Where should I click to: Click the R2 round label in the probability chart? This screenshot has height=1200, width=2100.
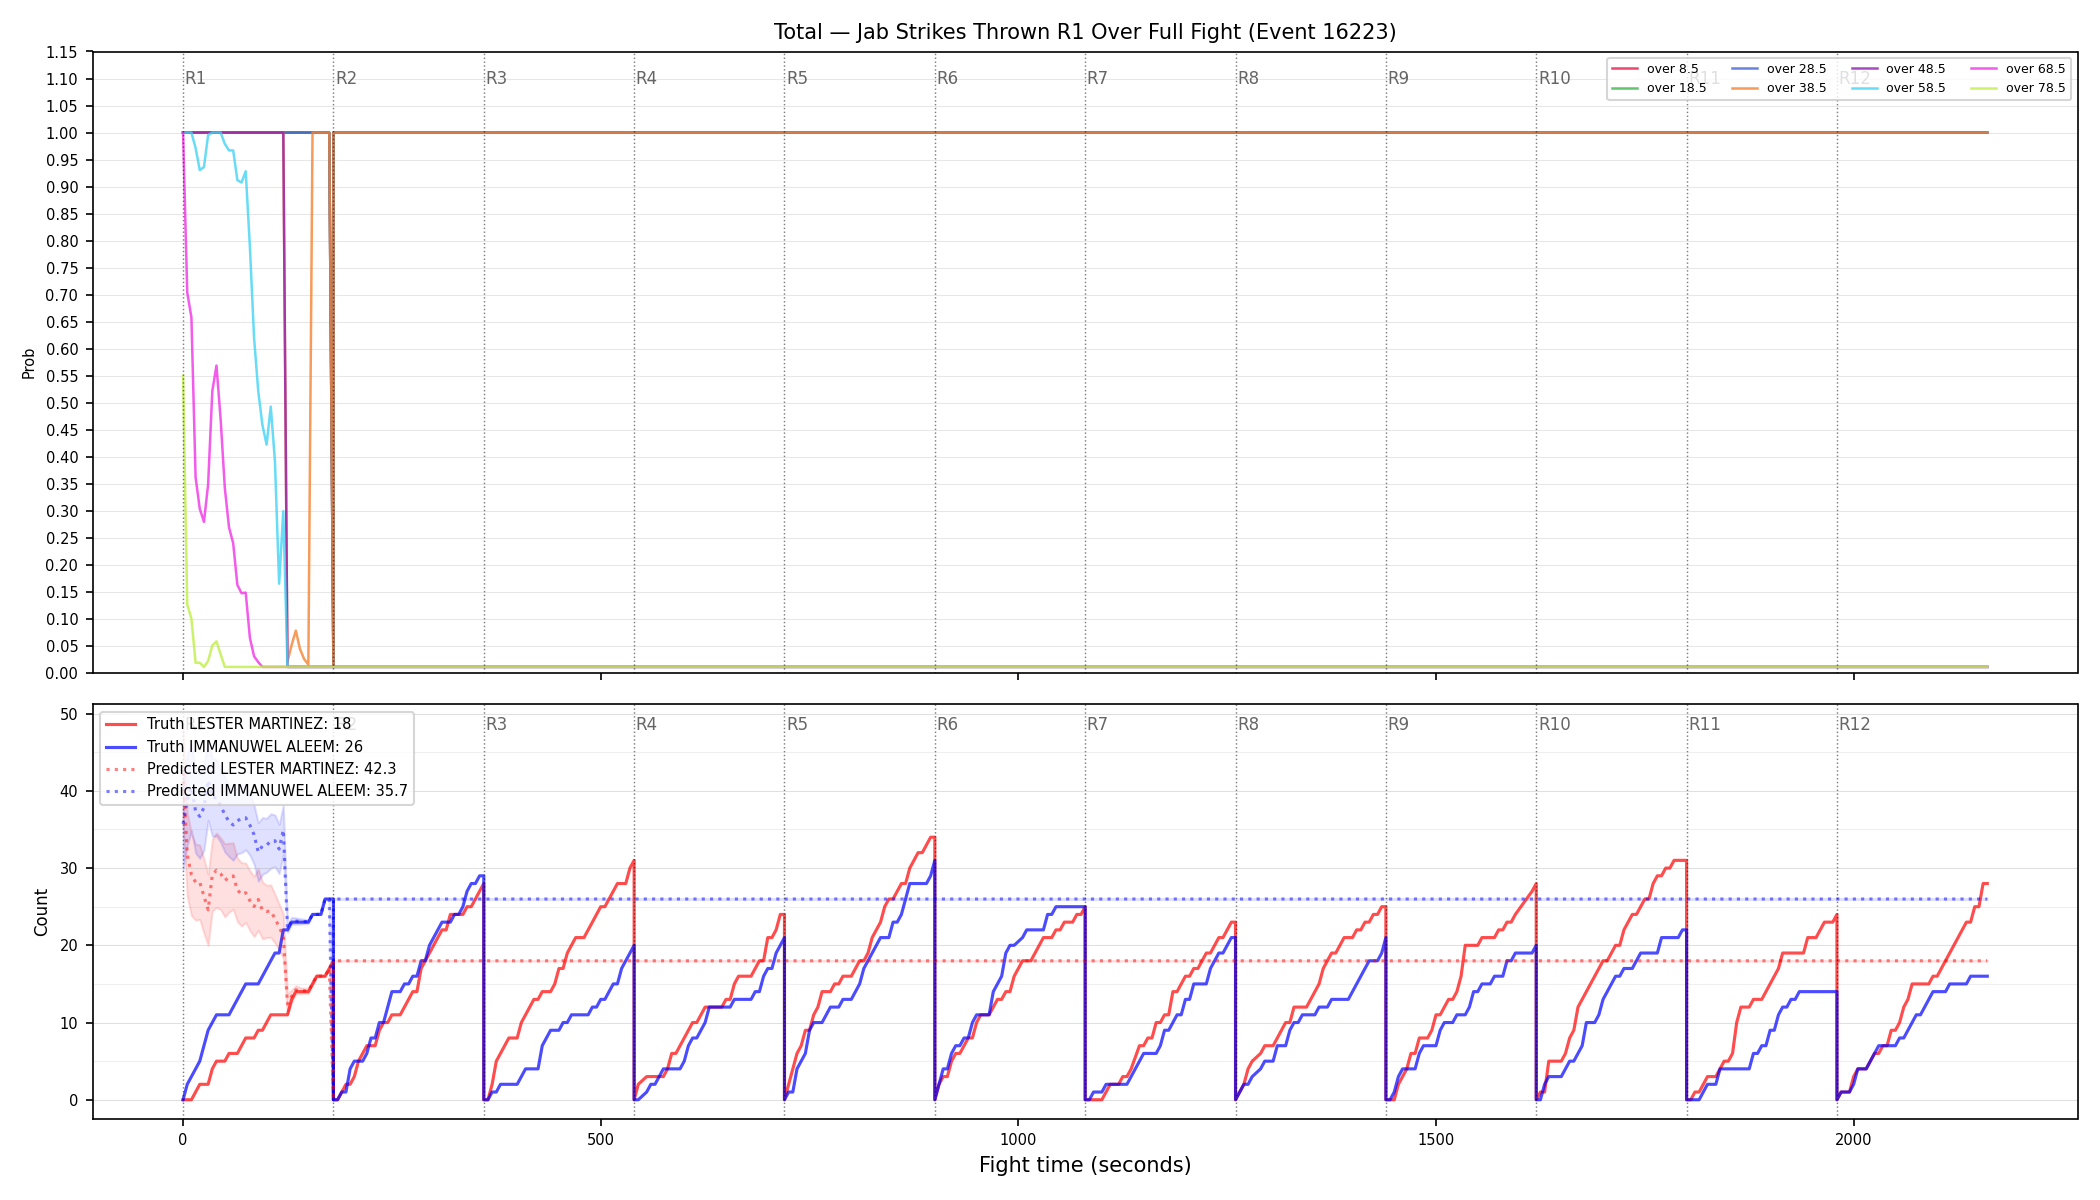tap(346, 78)
